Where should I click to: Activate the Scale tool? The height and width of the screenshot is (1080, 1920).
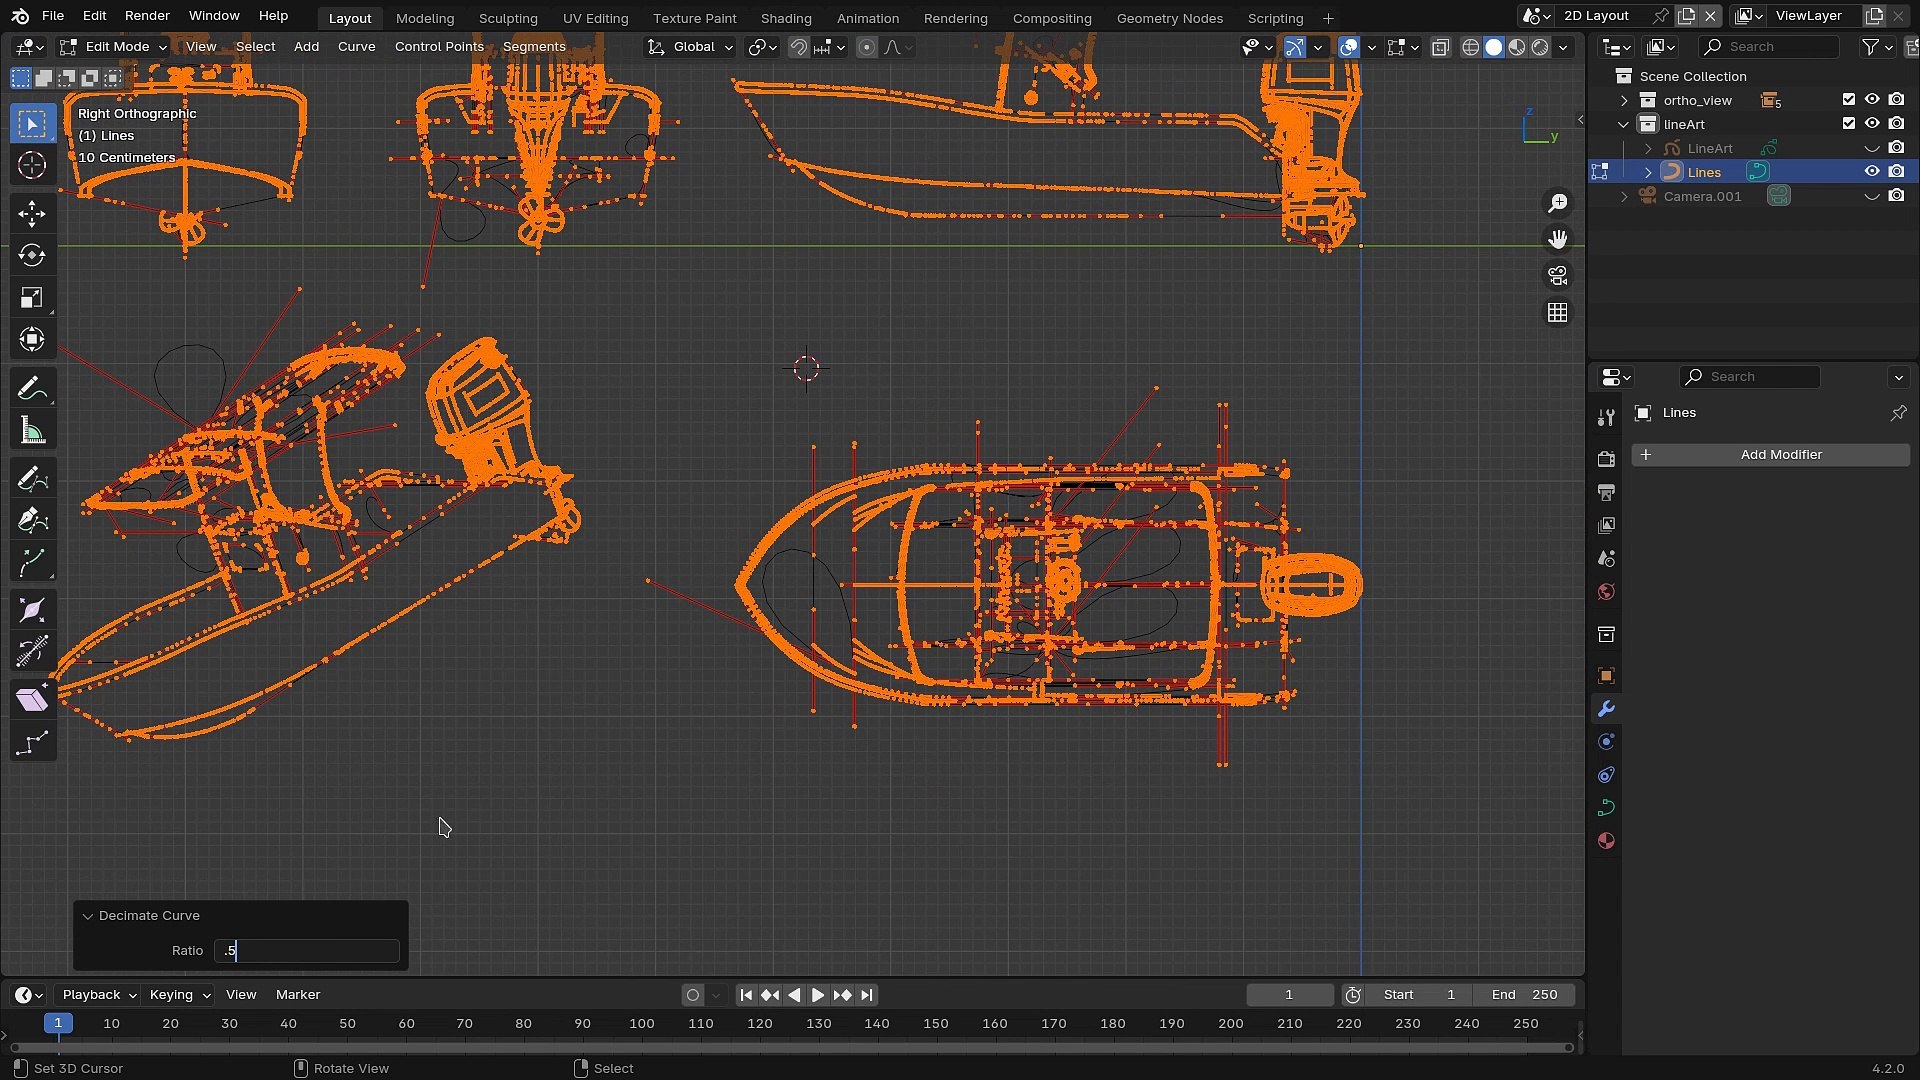tap(32, 298)
